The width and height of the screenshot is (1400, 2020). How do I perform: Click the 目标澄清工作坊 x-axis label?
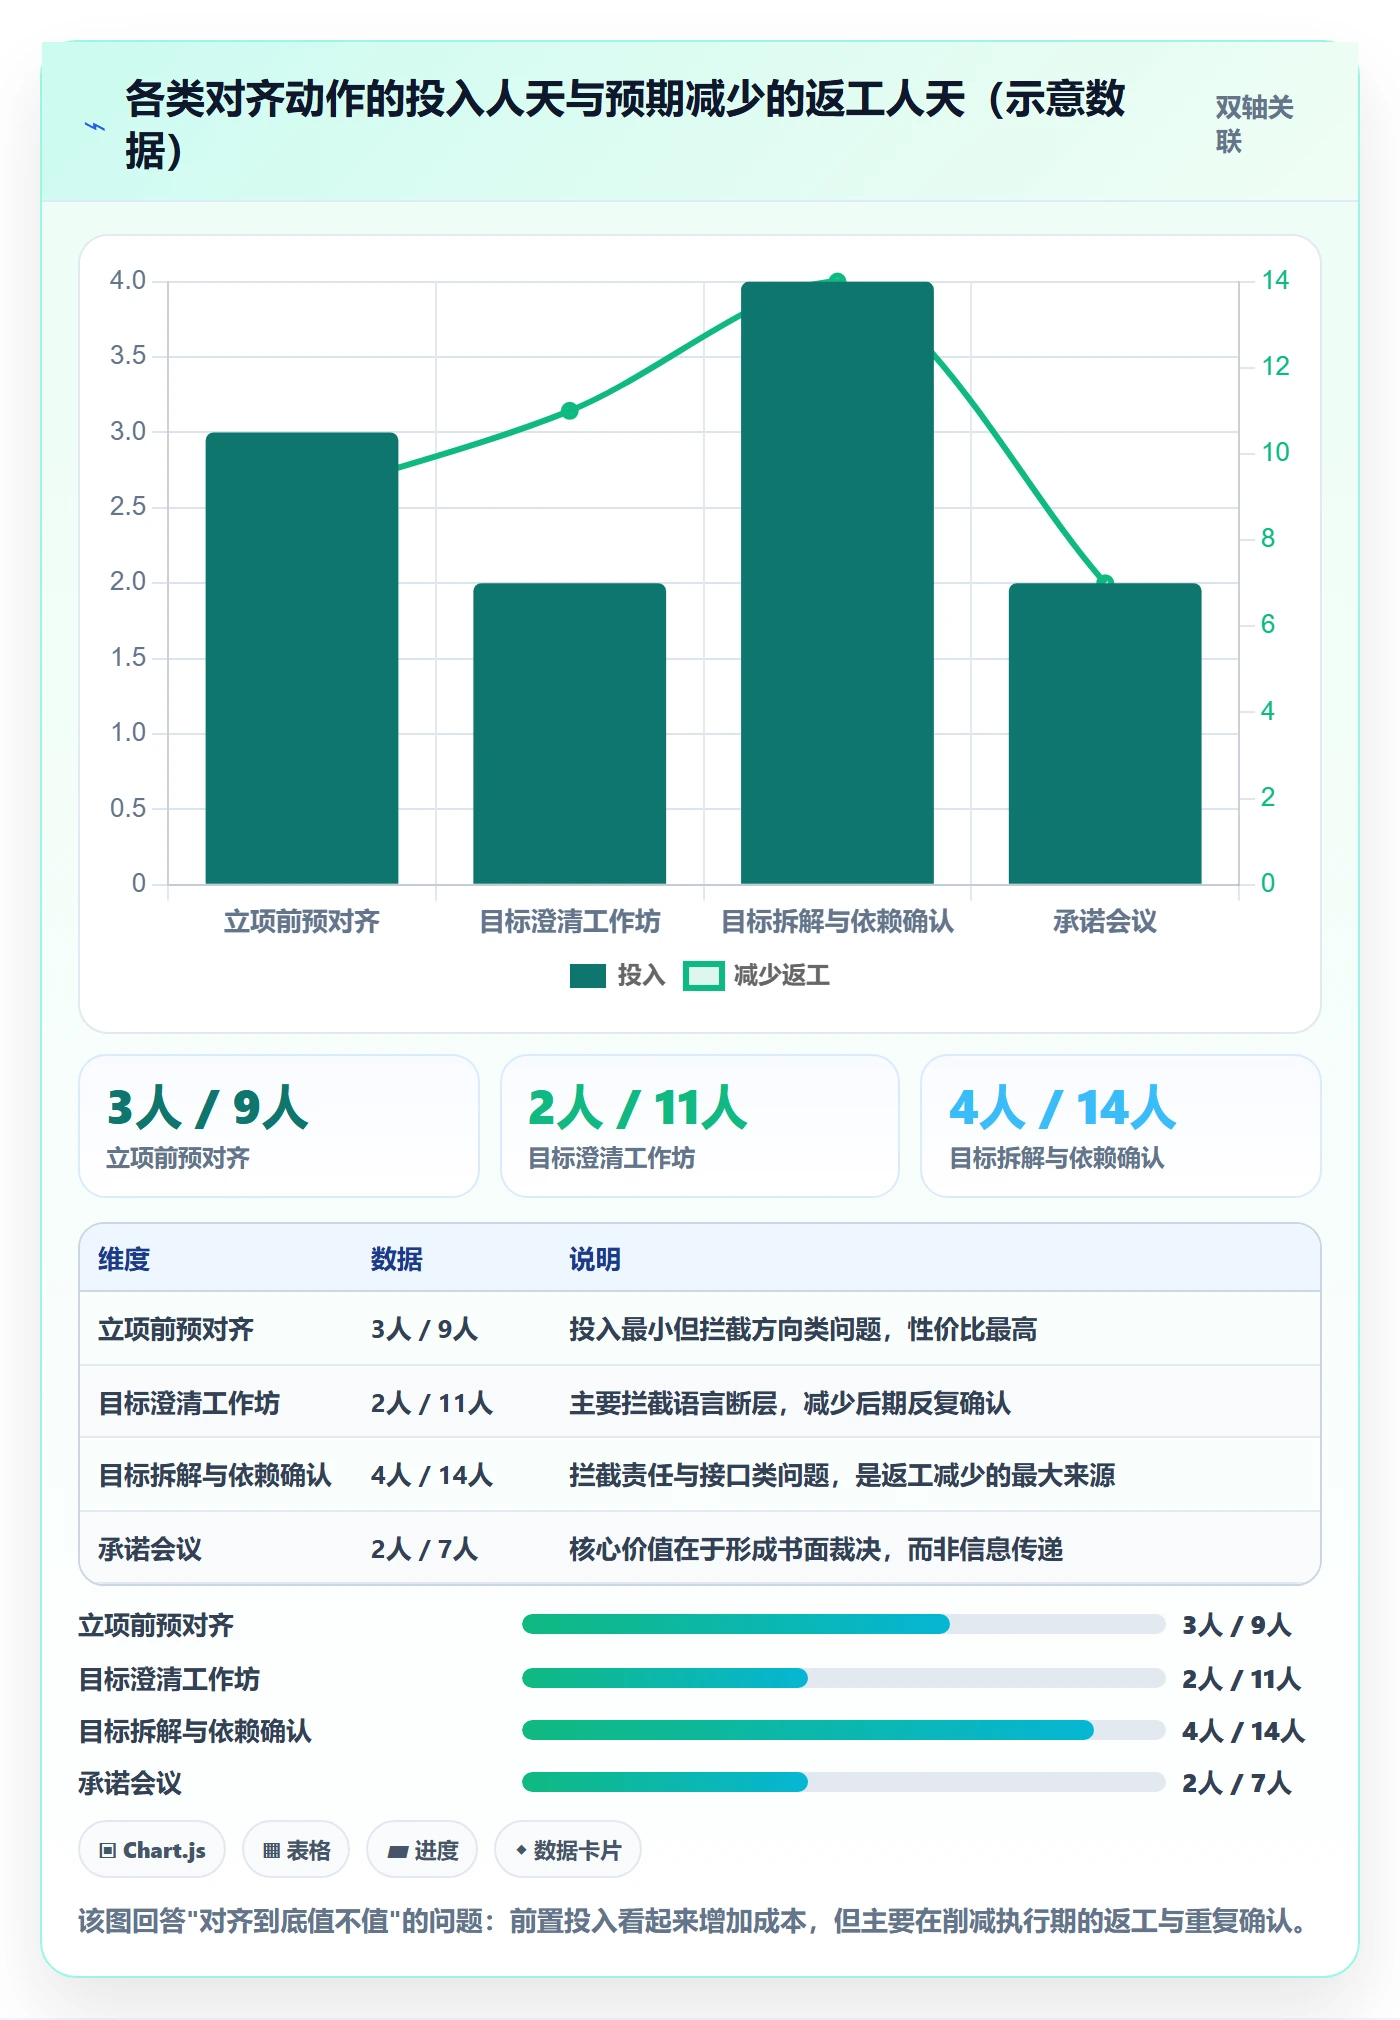pos(570,921)
